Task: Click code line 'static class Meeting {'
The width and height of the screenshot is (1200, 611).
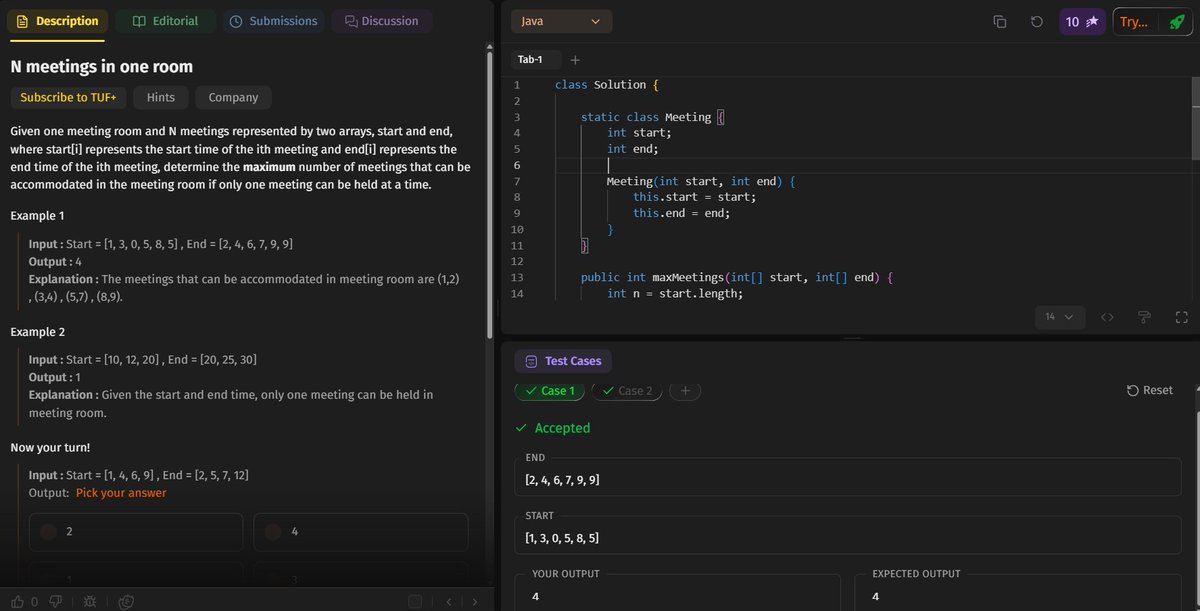Action: pyautogui.click(x=653, y=117)
